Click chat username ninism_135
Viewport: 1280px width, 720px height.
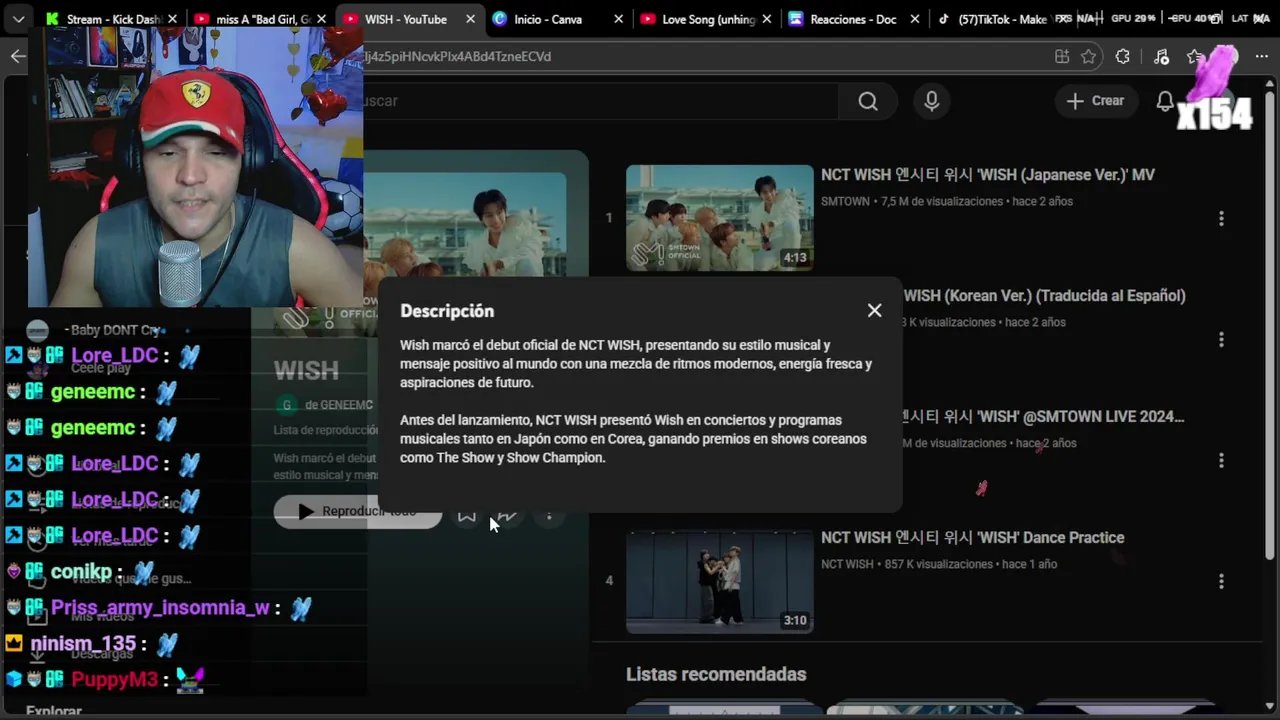(x=83, y=644)
